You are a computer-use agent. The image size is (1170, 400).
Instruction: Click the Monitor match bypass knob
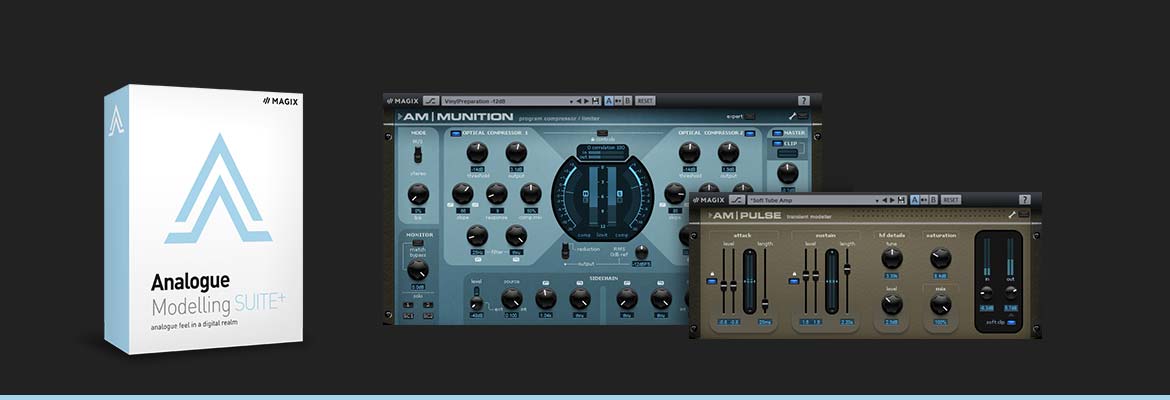pos(418,269)
